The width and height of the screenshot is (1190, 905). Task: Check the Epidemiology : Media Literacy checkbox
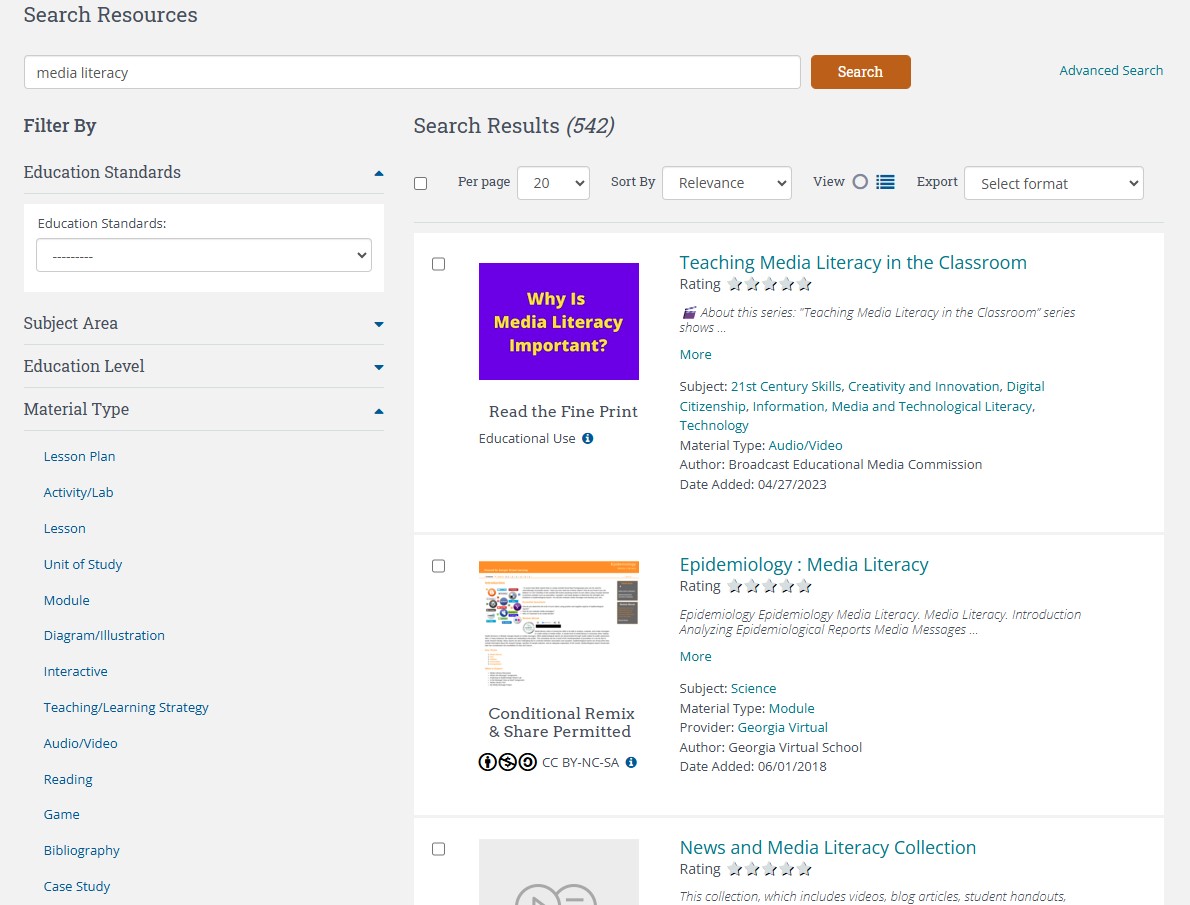439,566
